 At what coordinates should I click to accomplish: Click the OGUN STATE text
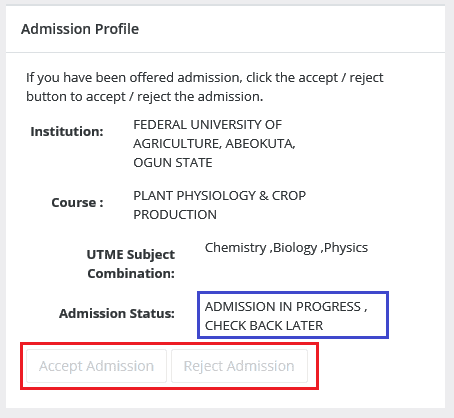pos(173,163)
